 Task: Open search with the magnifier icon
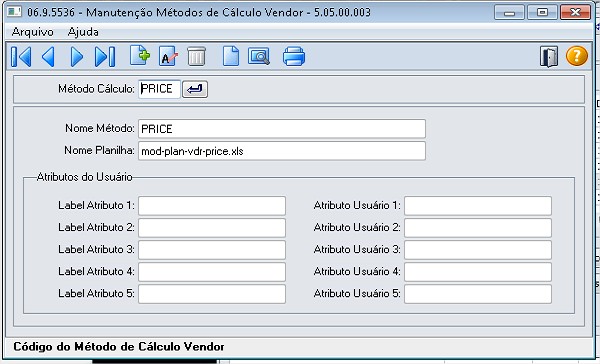coord(259,56)
